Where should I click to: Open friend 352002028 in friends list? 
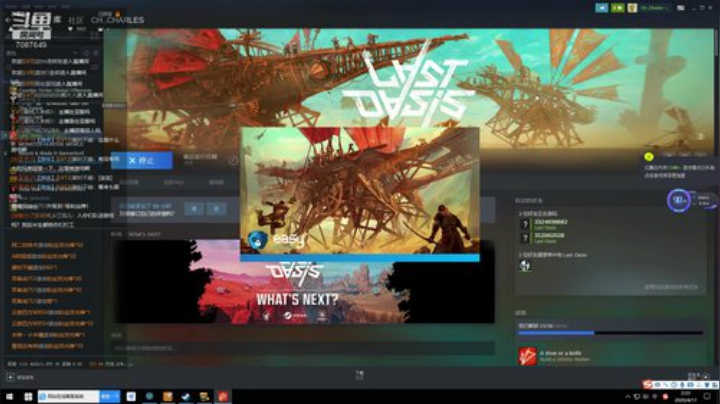pos(549,236)
